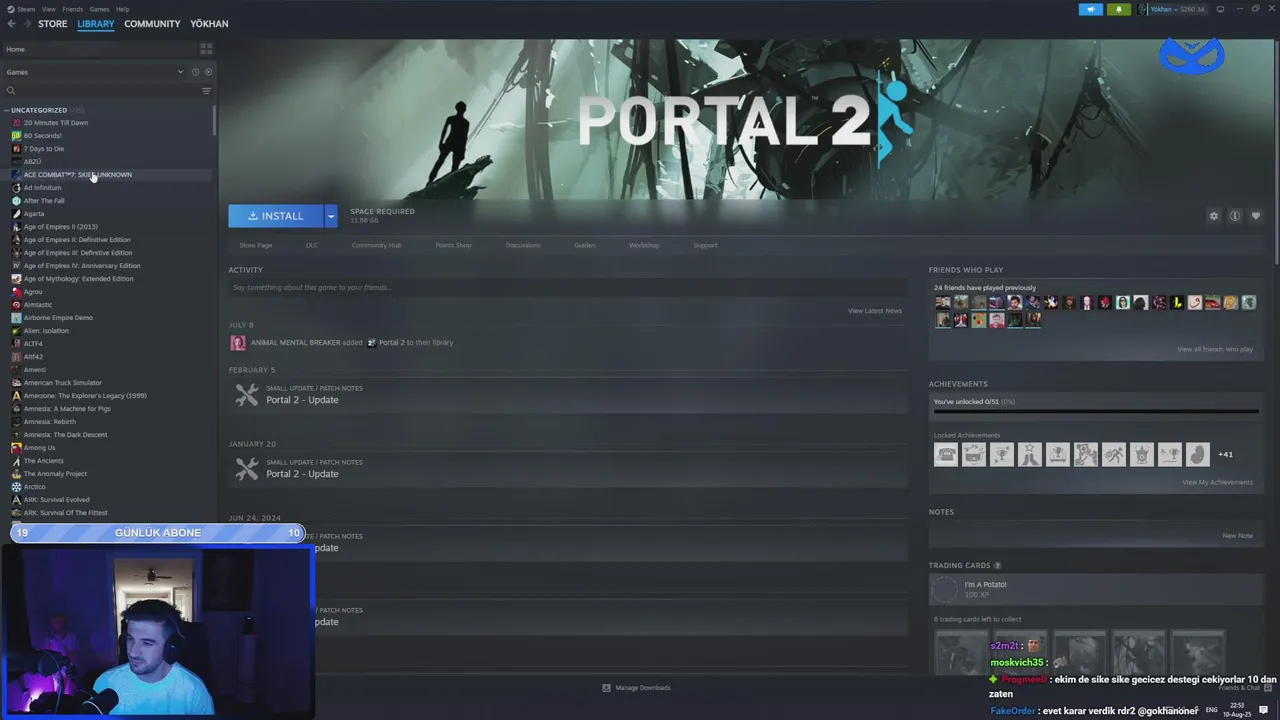This screenshot has width=1280, height=720.
Task: Switch to Big Picture monitor icon
Action: coord(1220,9)
